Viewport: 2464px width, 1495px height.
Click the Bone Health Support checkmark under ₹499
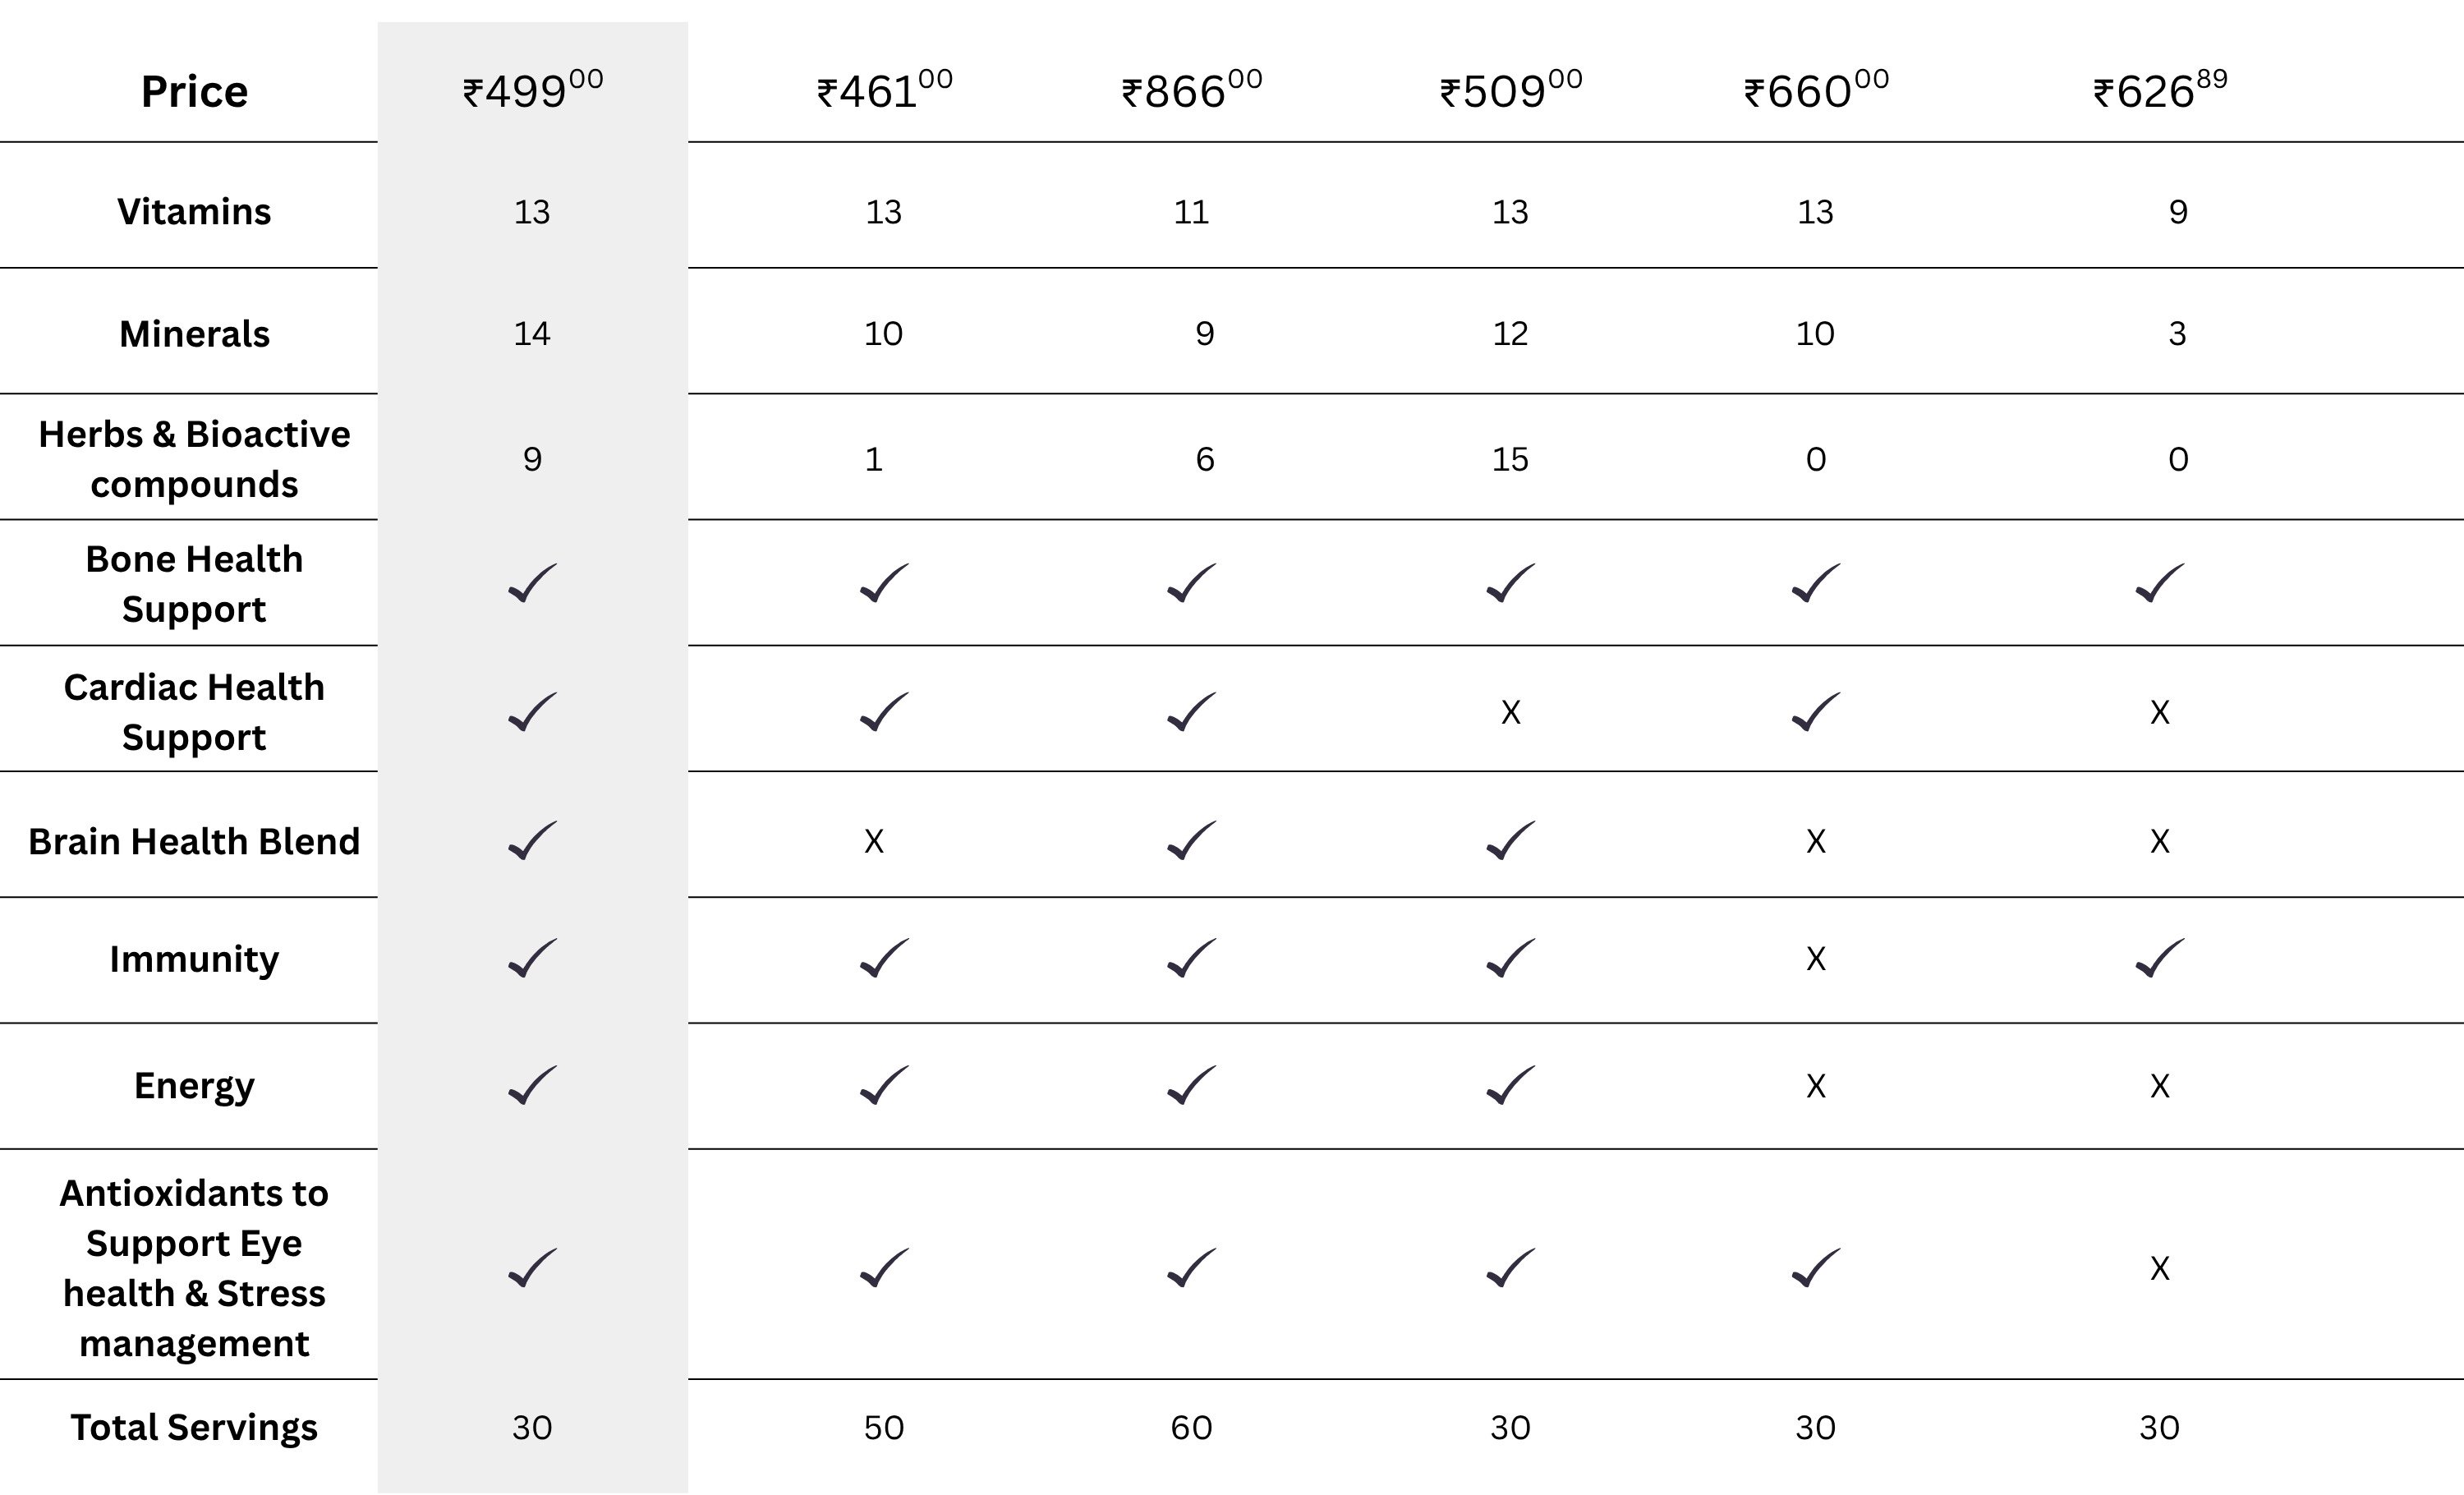(532, 583)
